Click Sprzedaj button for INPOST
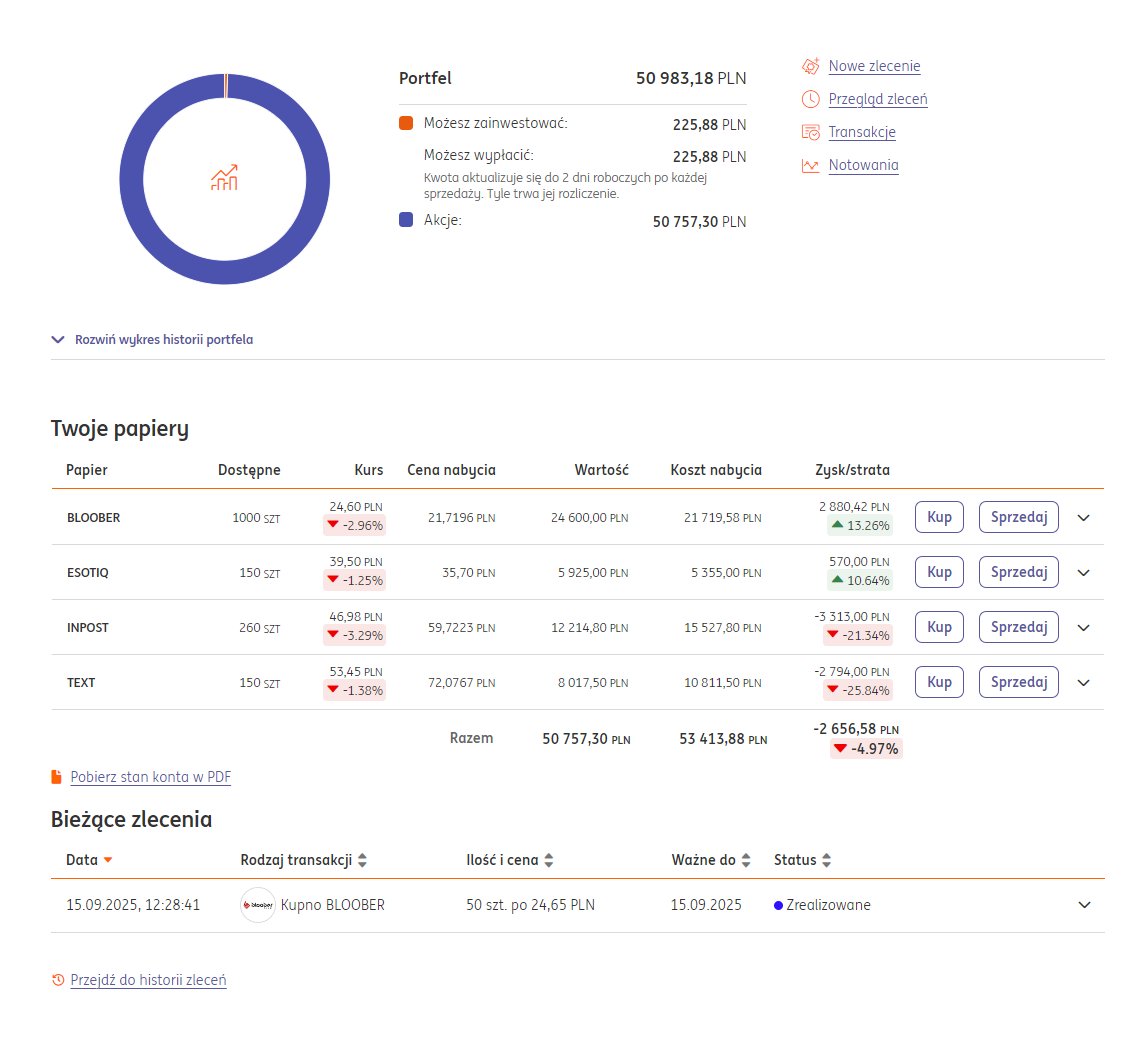 1018,627
